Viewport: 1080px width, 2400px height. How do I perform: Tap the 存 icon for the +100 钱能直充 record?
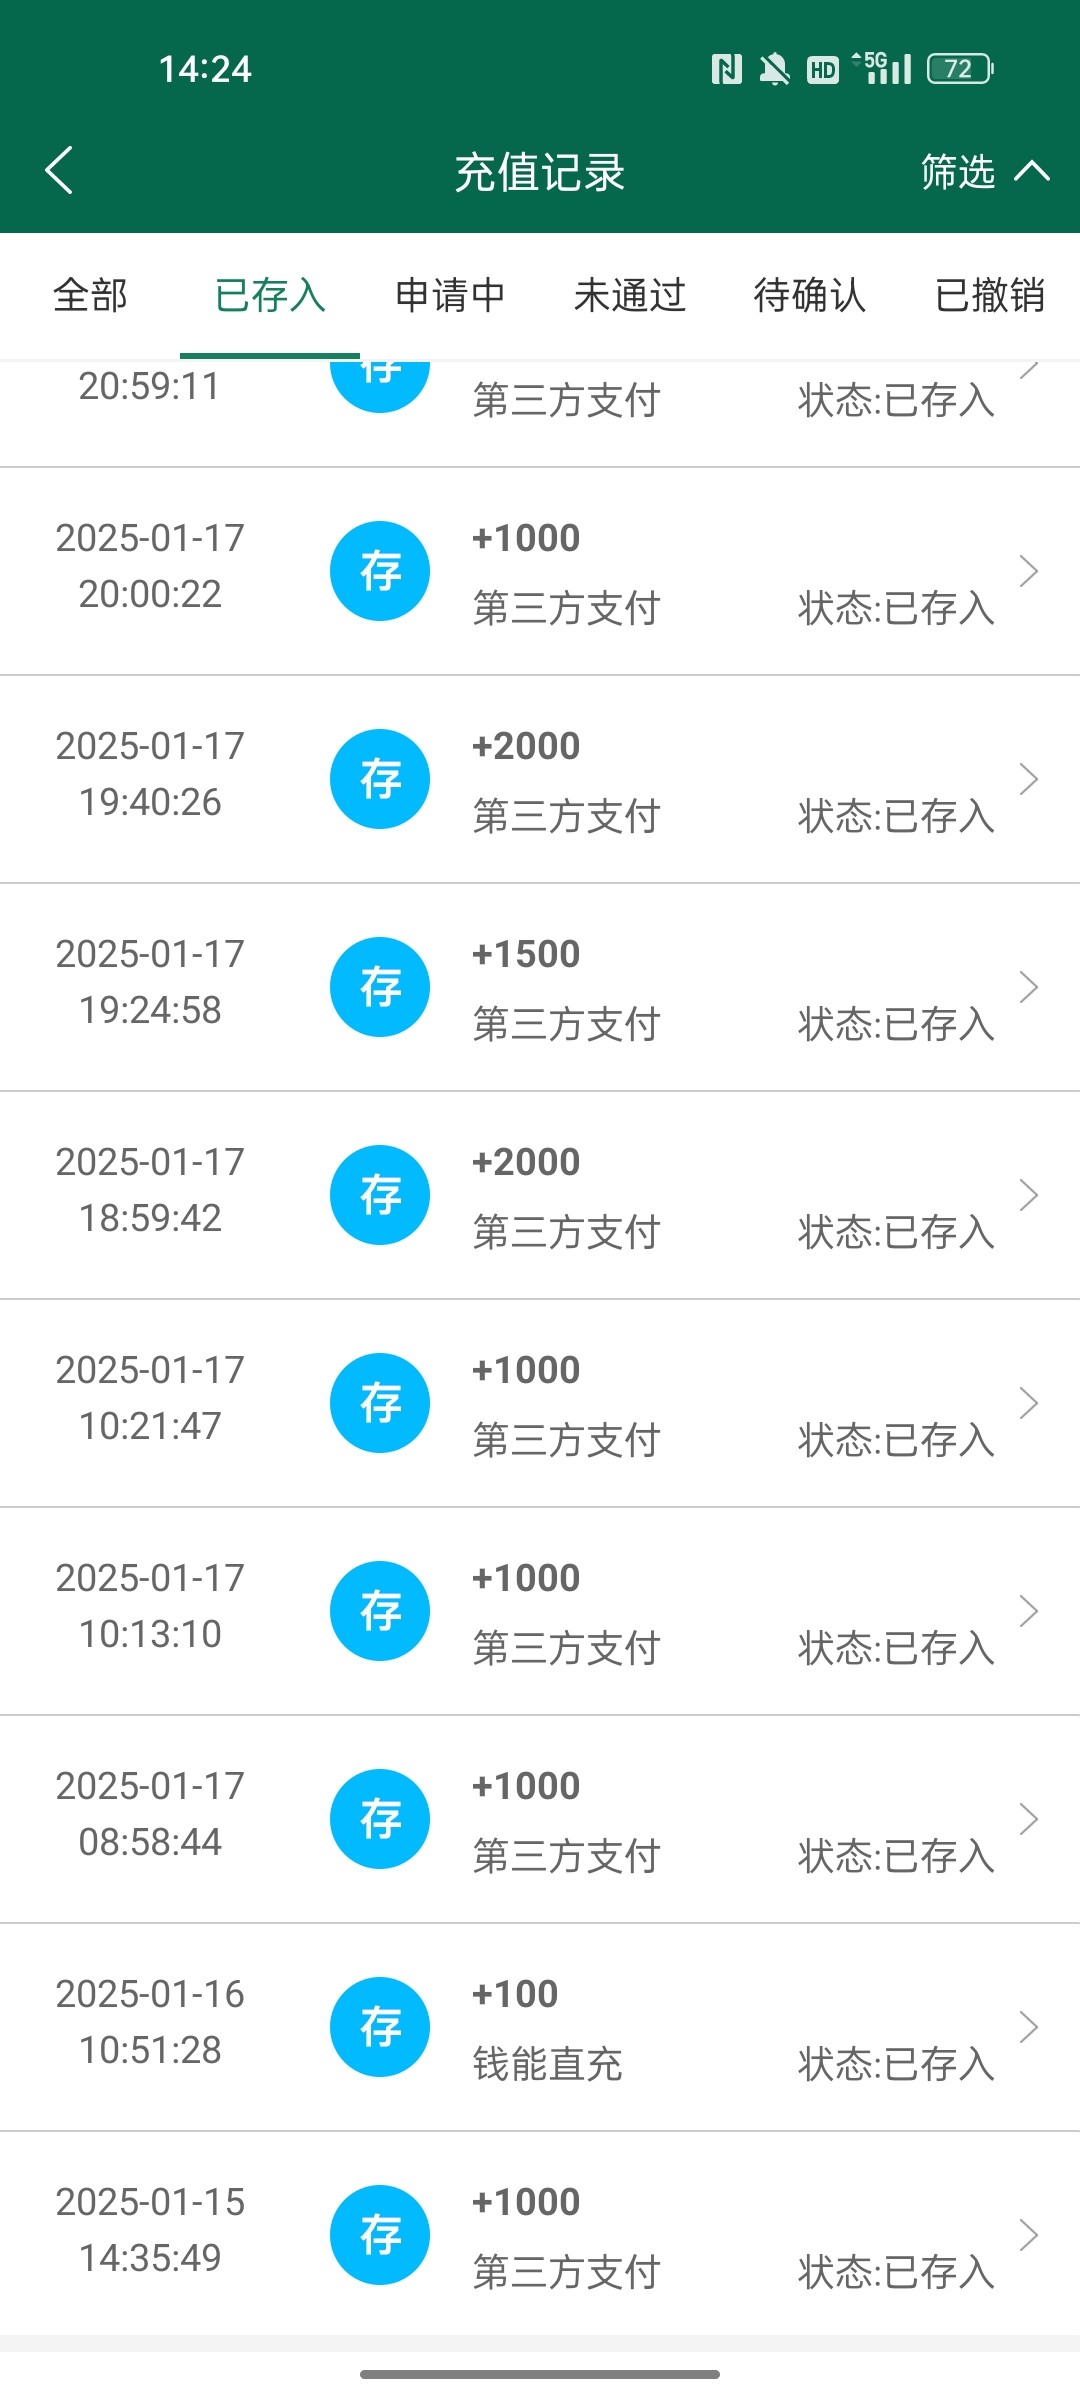coord(380,2027)
